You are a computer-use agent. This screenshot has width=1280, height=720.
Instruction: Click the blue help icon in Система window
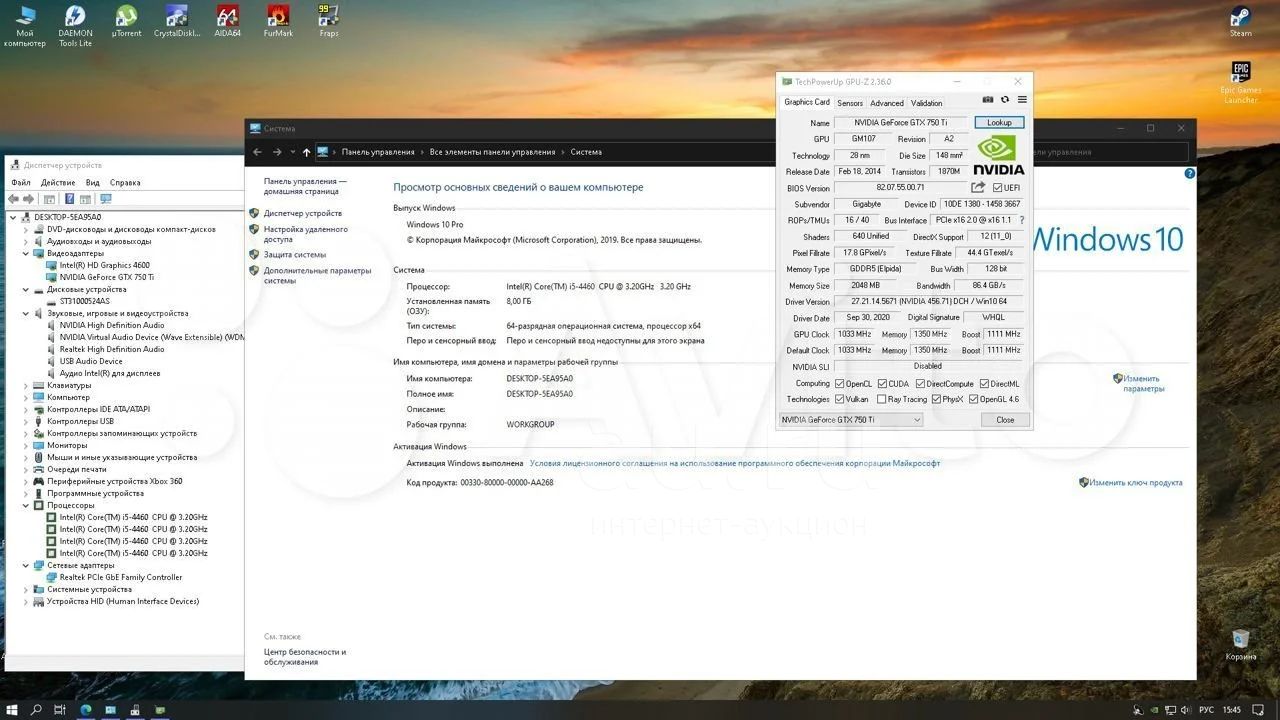click(x=1190, y=173)
